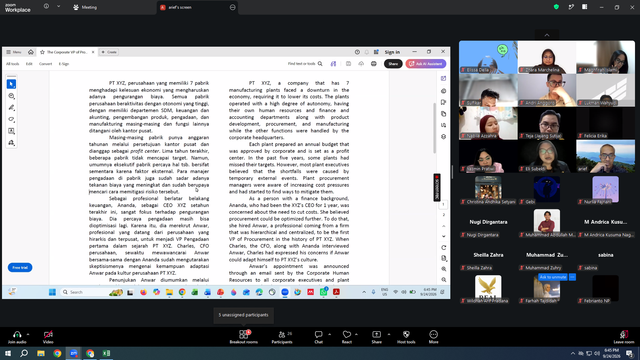Open All tools in Acrobat
Viewport: 640px width, 360px height.
coord(12,64)
